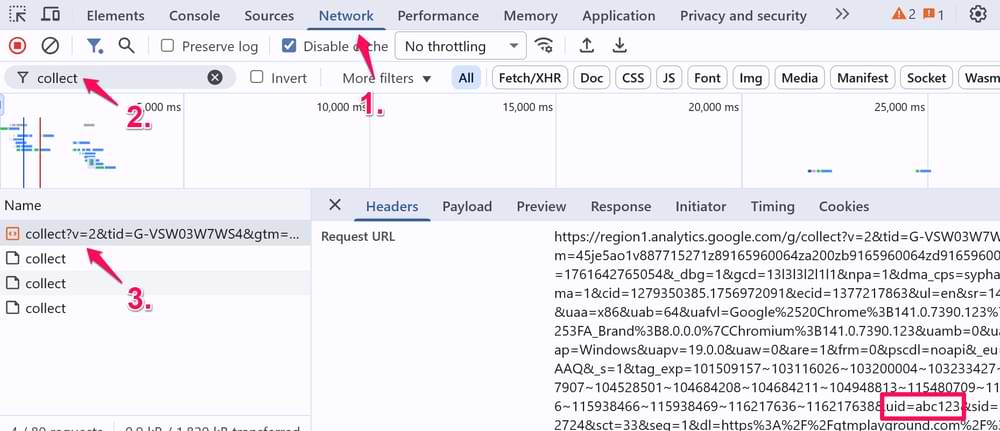The width and height of the screenshot is (1000, 431).
Task: Filter requests by Fetch/XHR
Action: [529, 78]
